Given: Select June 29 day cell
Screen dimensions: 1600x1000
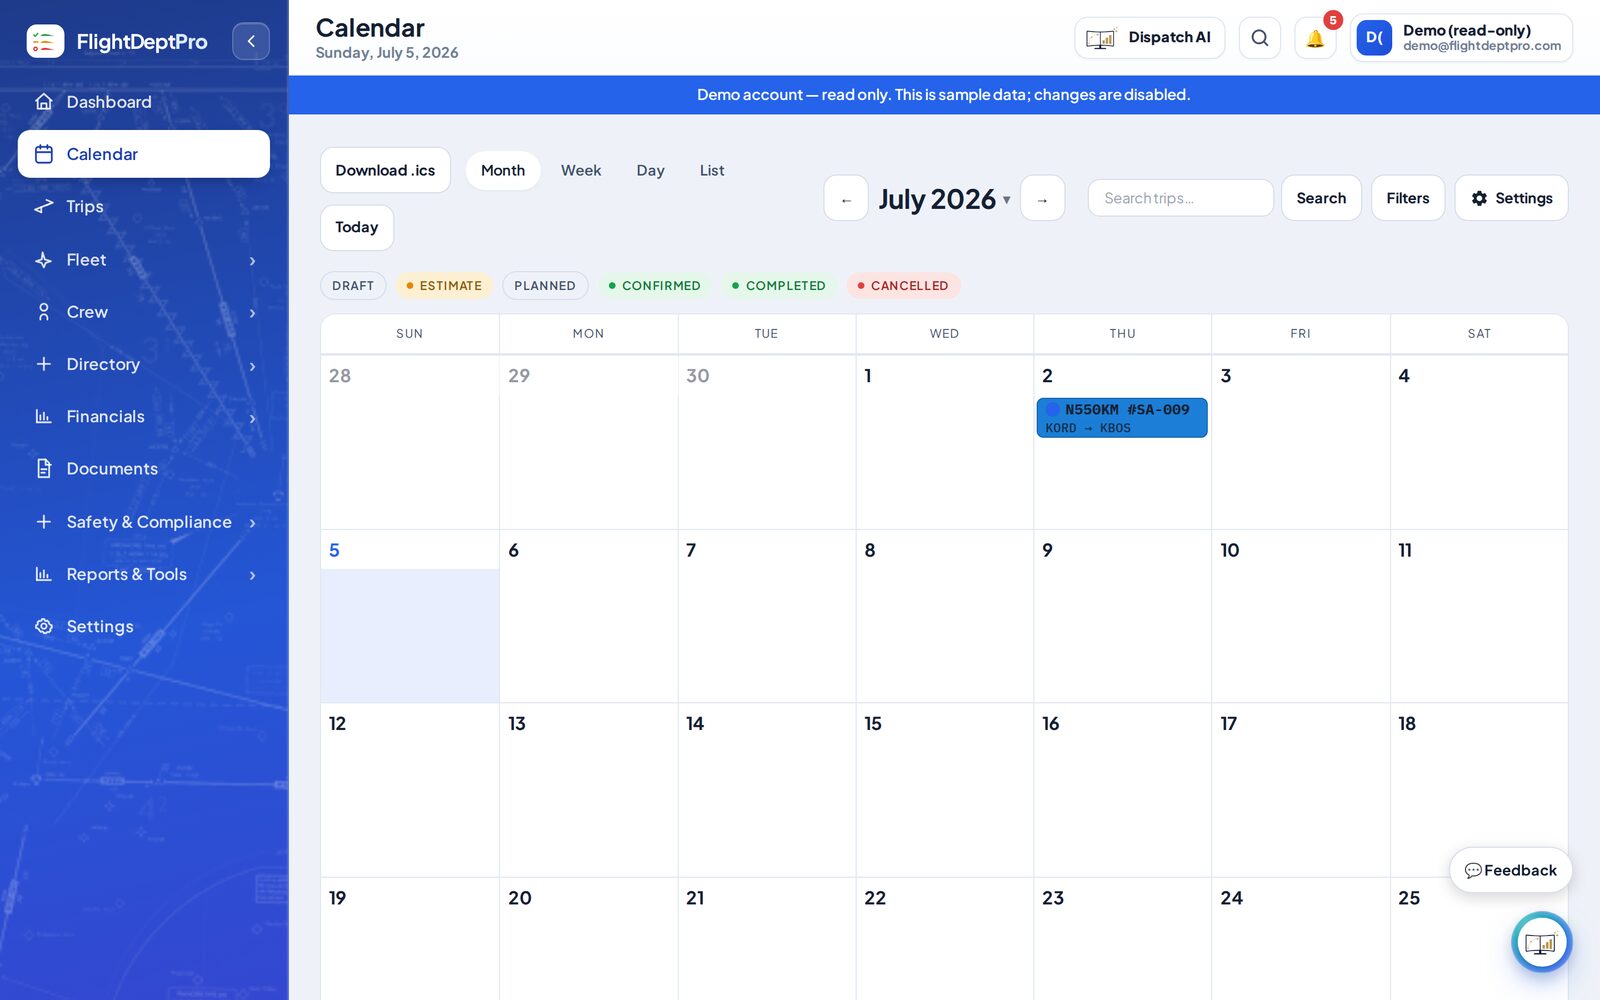Looking at the screenshot, I should coord(588,442).
